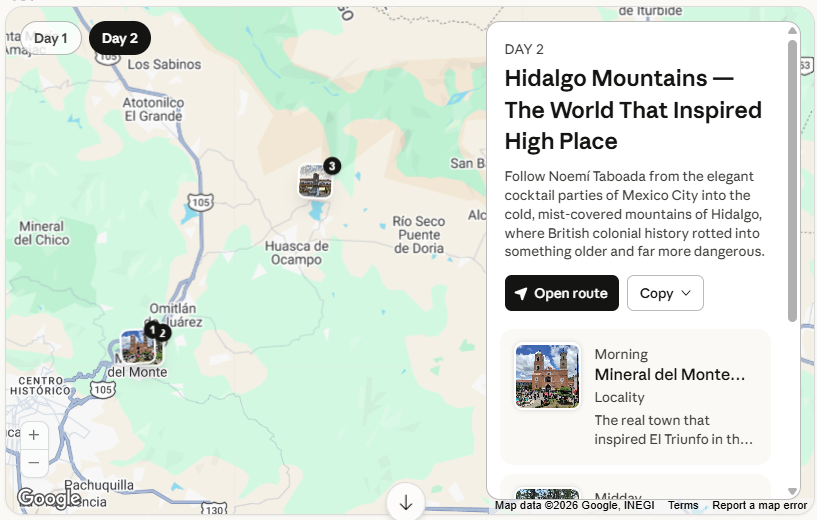Screen dimensions: 817x520
Task: Zoom in on the map
Action: 34,435
